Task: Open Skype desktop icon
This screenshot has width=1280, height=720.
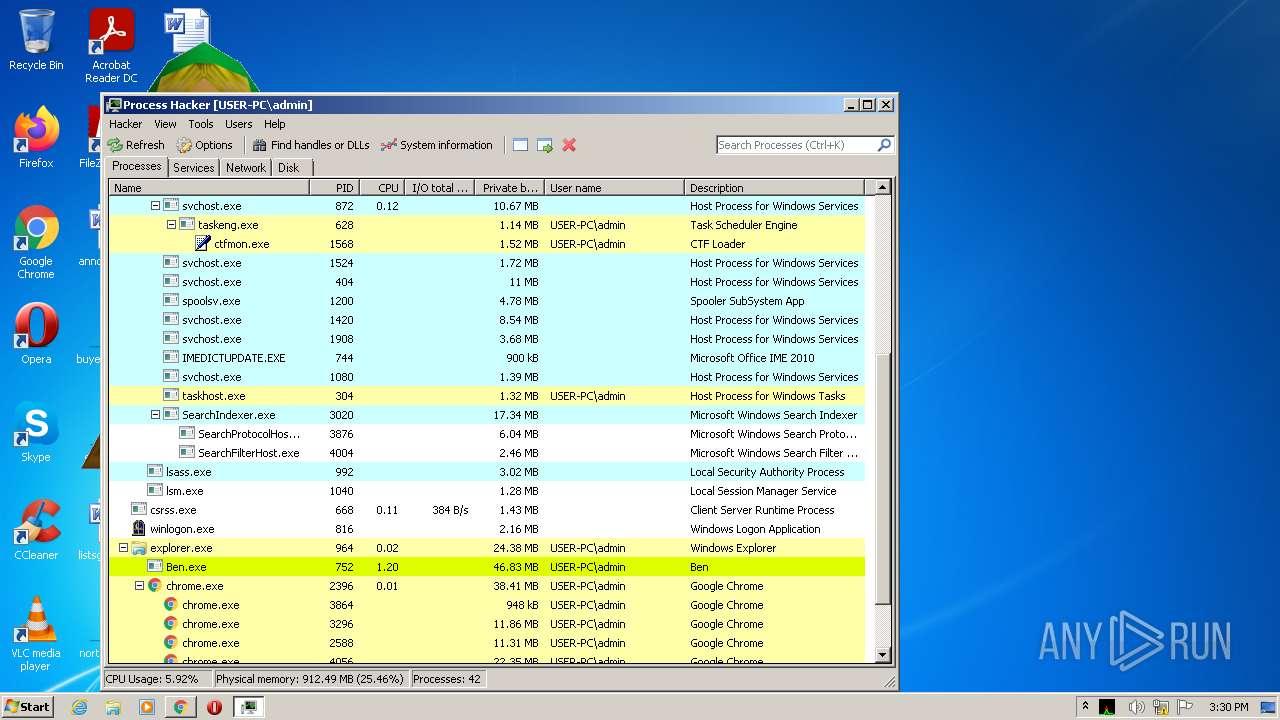Action: coord(36,432)
